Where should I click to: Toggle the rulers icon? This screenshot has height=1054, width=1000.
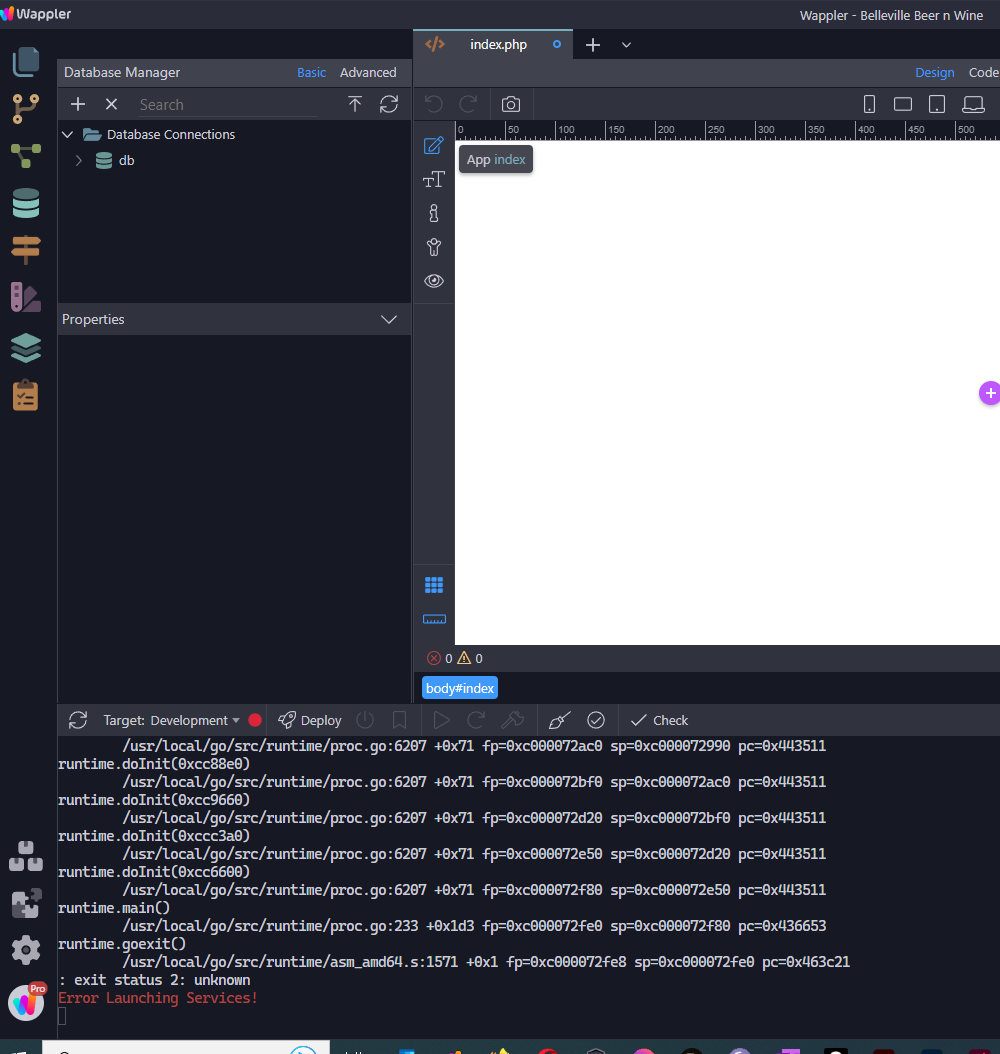point(434,619)
